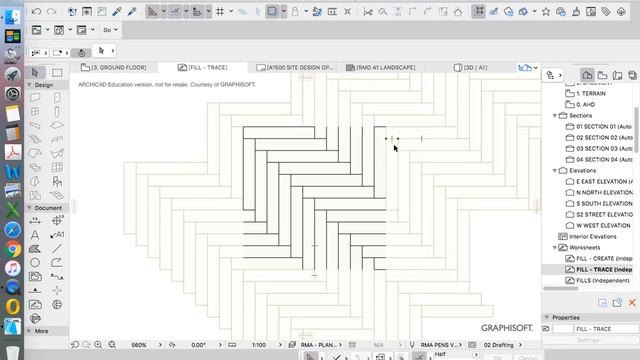
Task: Open grid snap options dropdown arrow
Action: point(231,11)
